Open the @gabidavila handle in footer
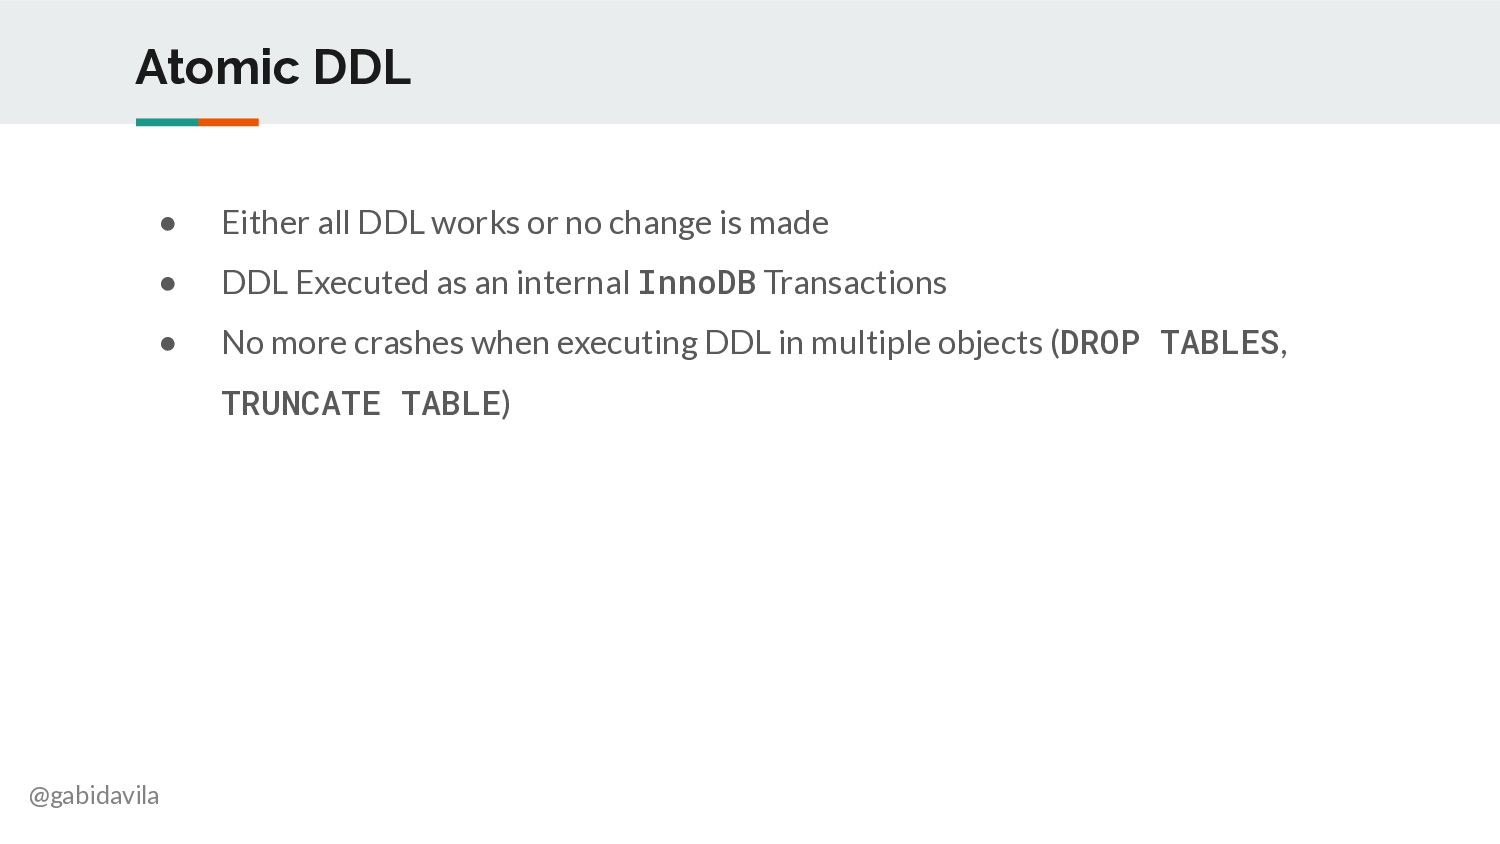The height and width of the screenshot is (844, 1500). coord(94,796)
